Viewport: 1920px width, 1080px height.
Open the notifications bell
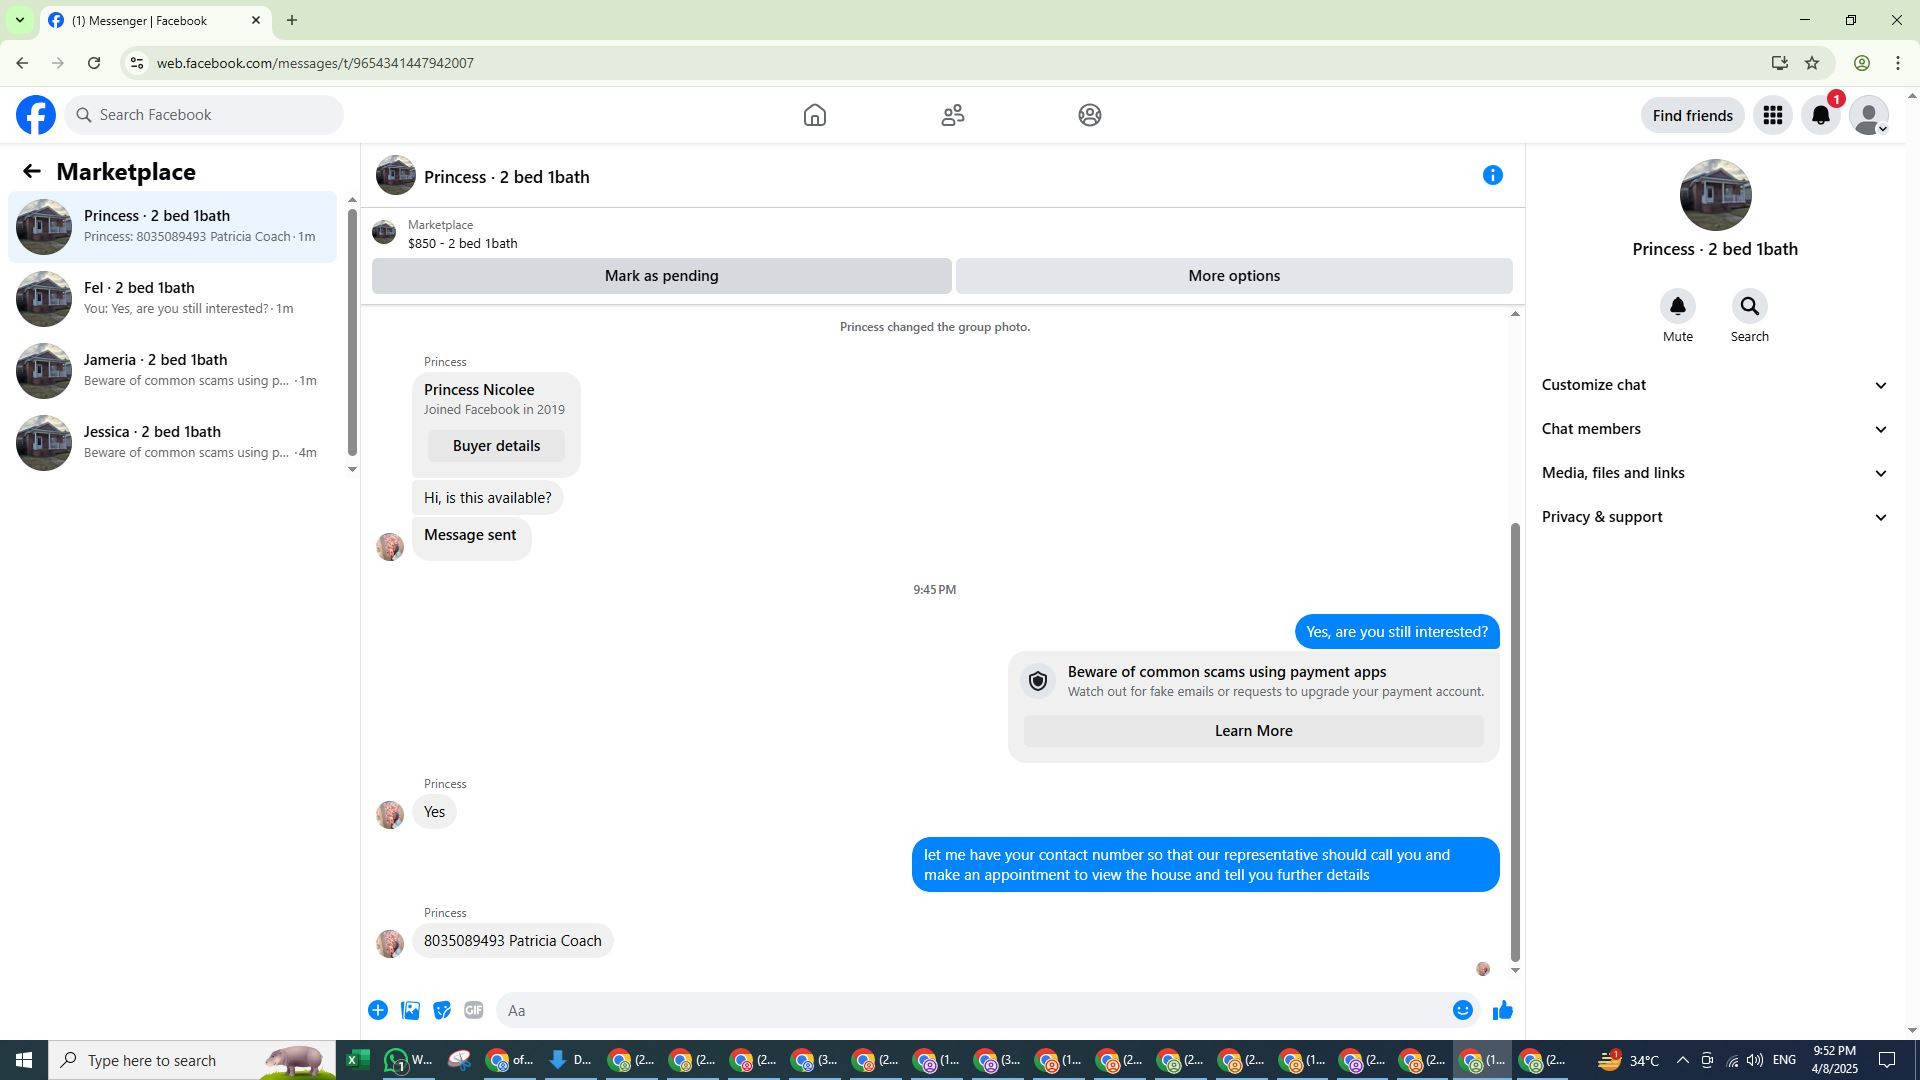pyautogui.click(x=1820, y=116)
